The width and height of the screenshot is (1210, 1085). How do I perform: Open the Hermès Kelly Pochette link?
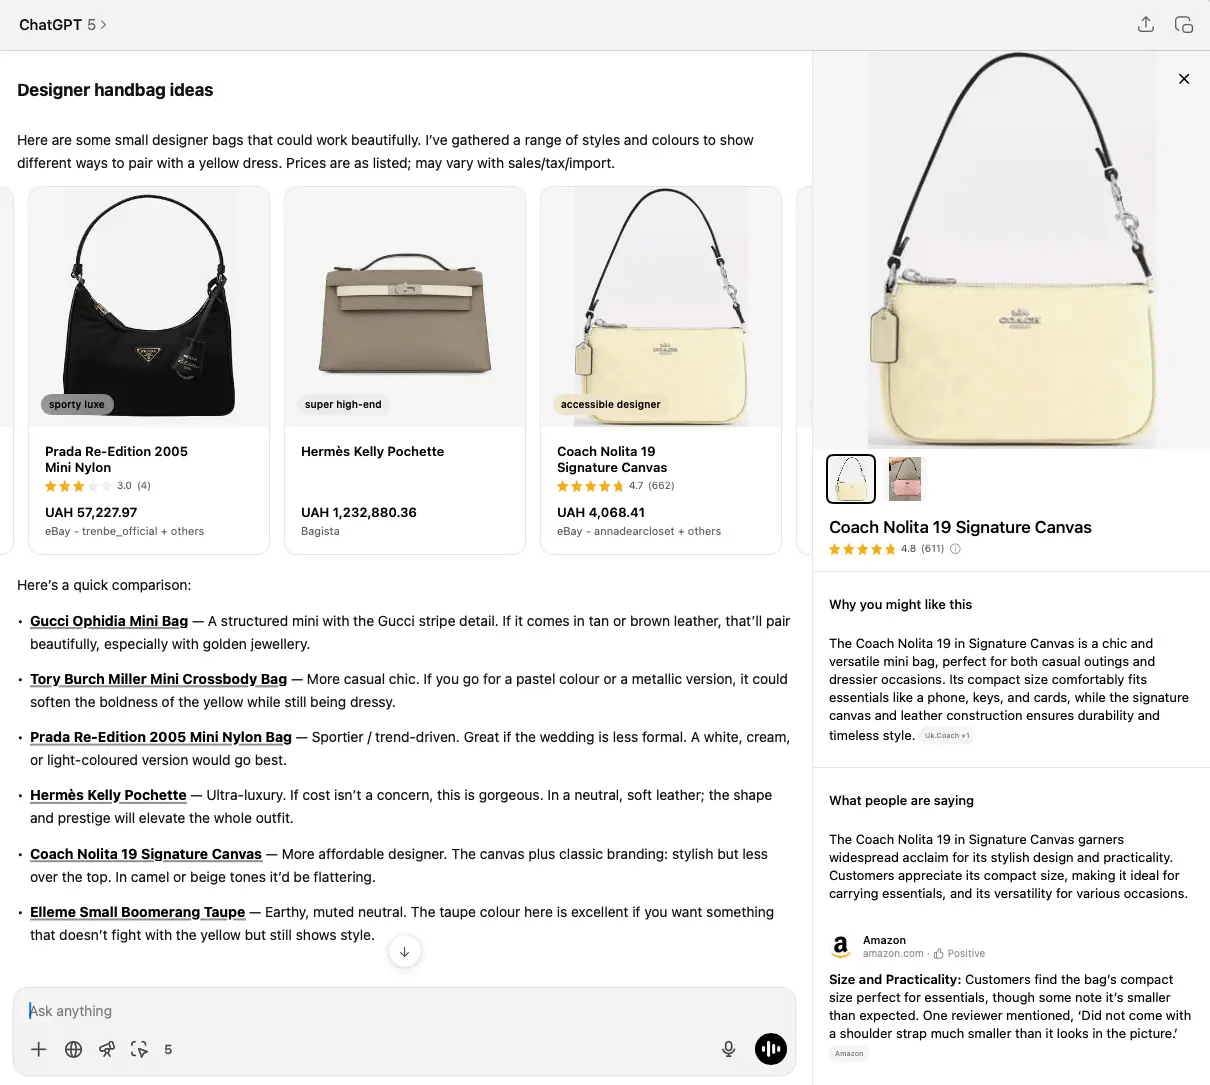point(108,795)
